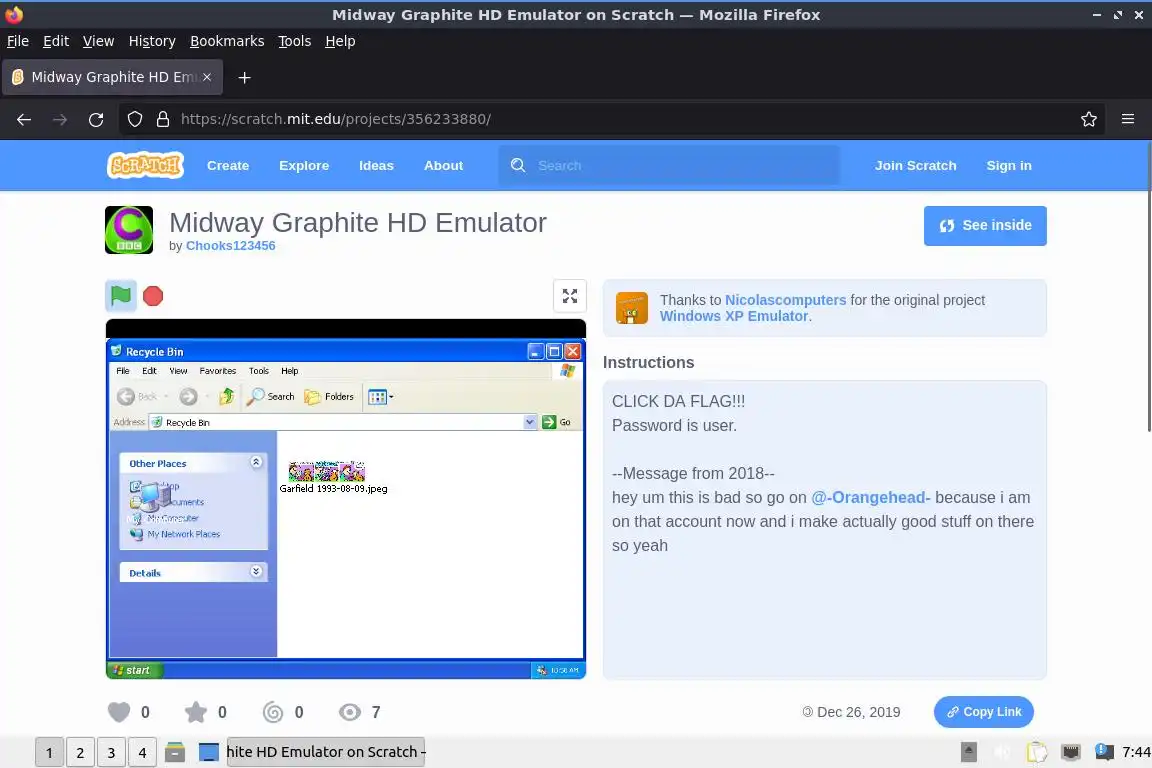Click the Nicolascomputers remix avatar thumbnail
The width and height of the screenshot is (1152, 768).
coord(632,308)
